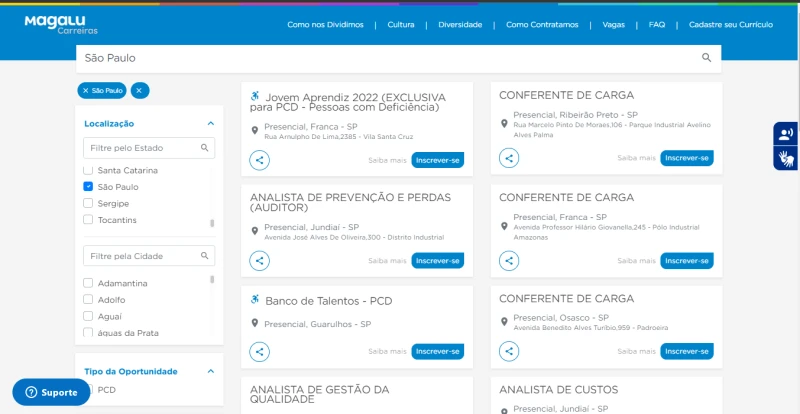The width and height of the screenshot is (800, 414).
Task: Click Saiba mais on Jovem Aprendiz 2022
Action: click(387, 160)
